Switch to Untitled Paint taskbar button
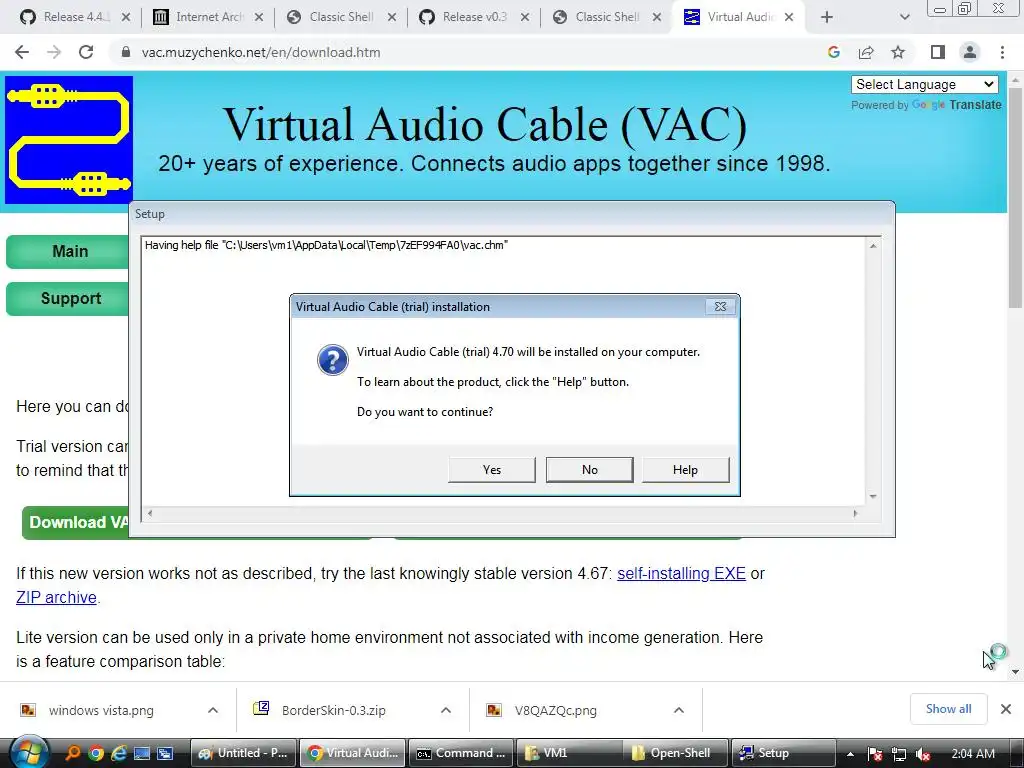Screen dimensions: 1024x768 pyautogui.click(x=244, y=753)
